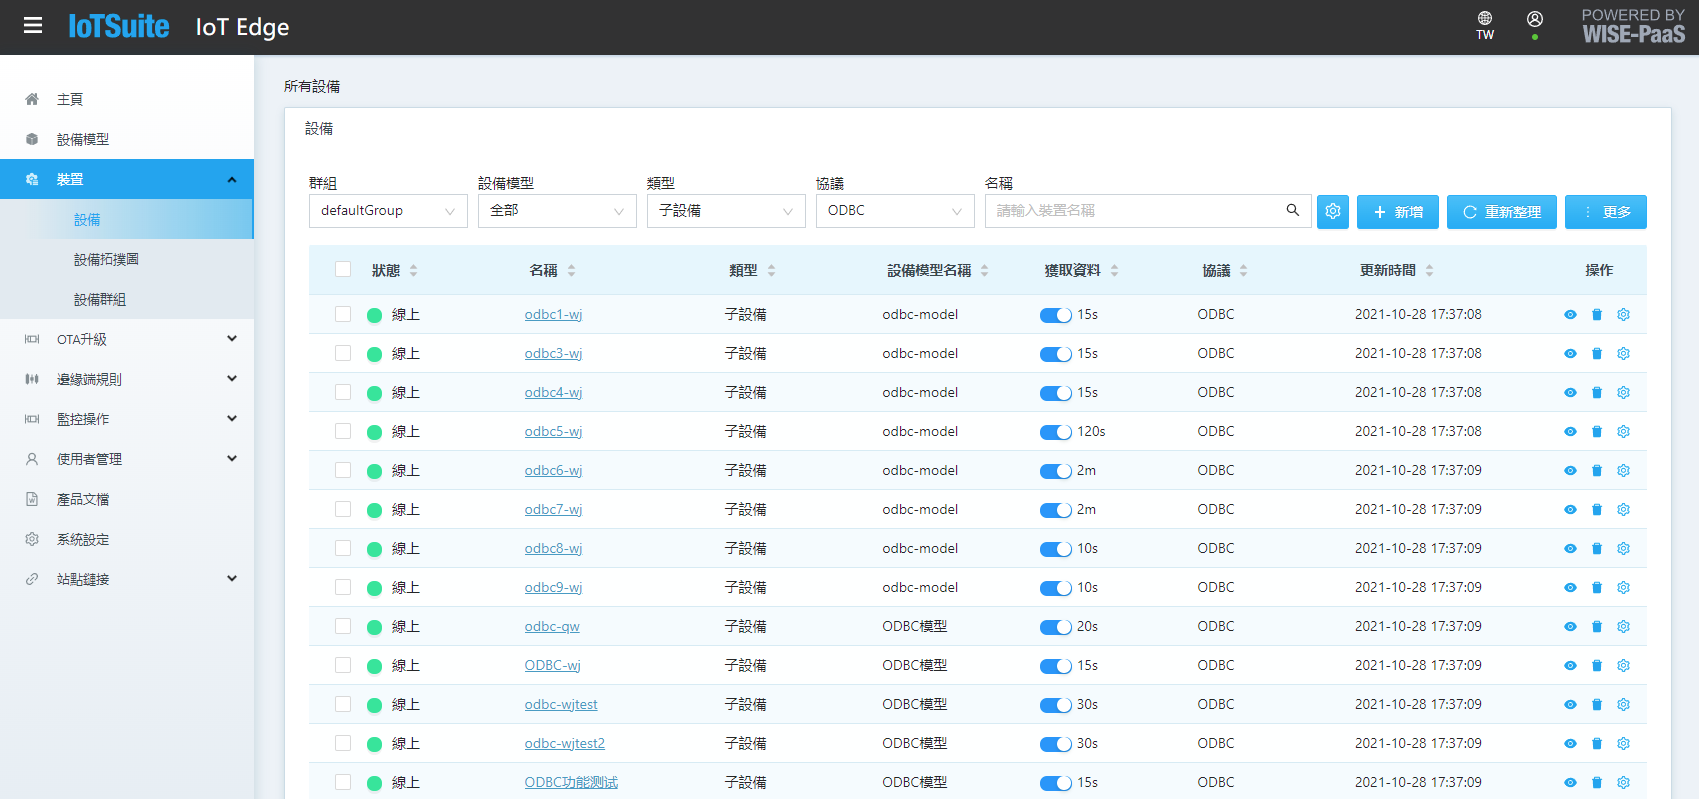
Task: Open the 群組 defaultGroup dropdown
Action: pos(388,211)
